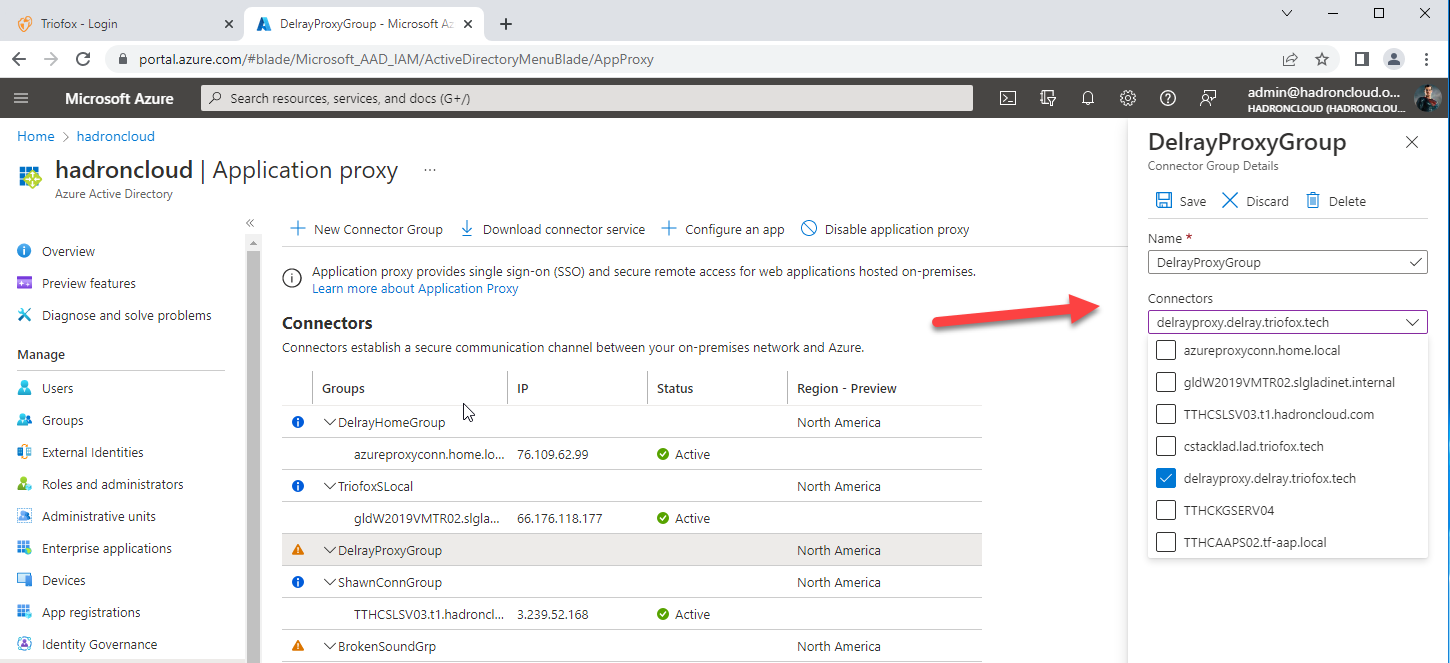Check gldW2019VMTR02.slgladinet.internal connector
The width and height of the screenshot is (1450, 663).
pyautogui.click(x=1165, y=382)
